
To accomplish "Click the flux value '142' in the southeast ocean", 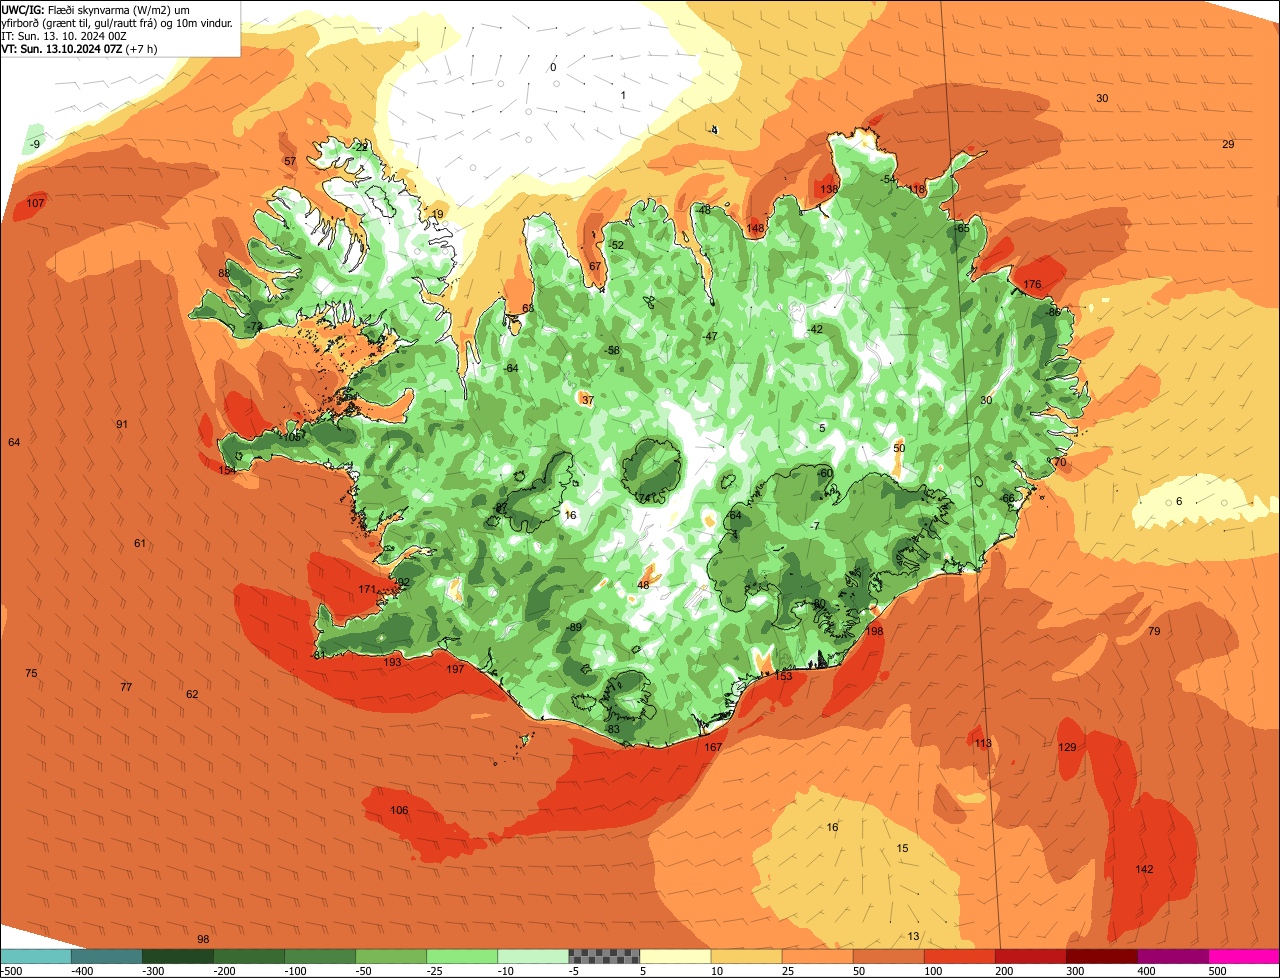I will coord(1144,870).
